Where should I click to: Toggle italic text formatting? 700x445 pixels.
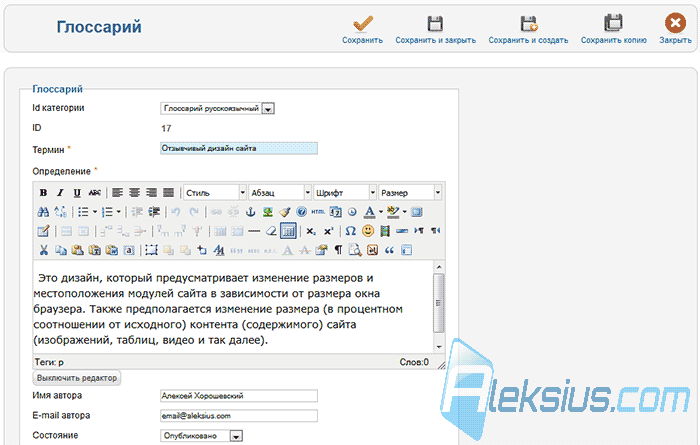60,193
